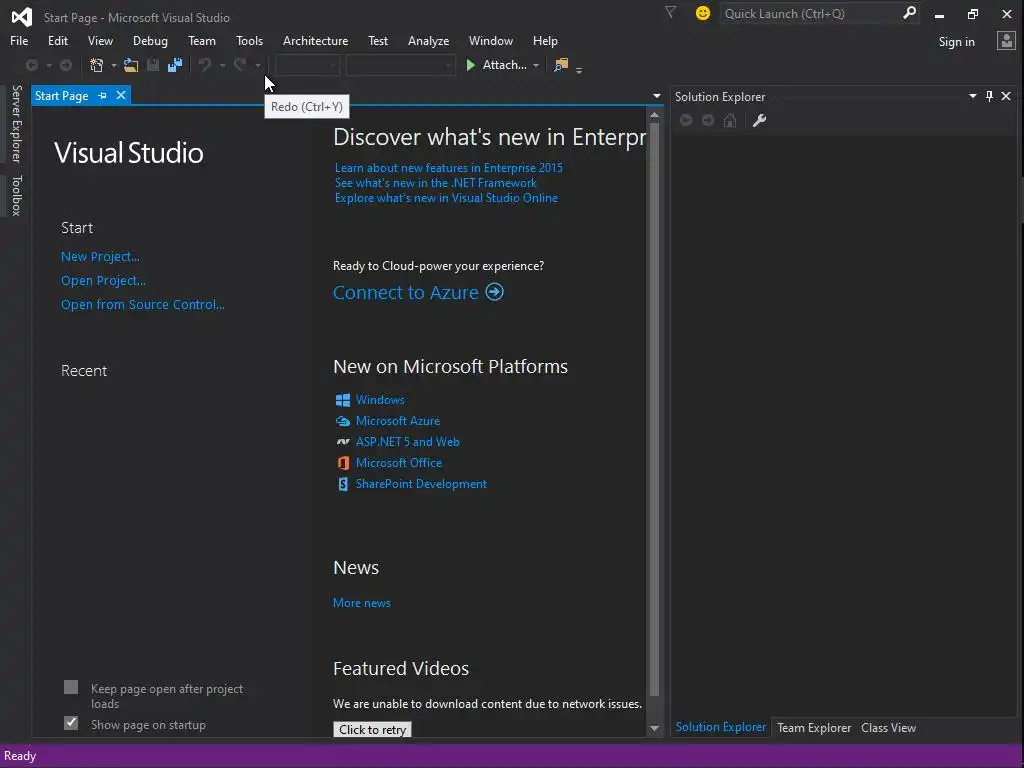Close the Start Page tab
The image size is (1024, 768).
pyautogui.click(x=121, y=95)
